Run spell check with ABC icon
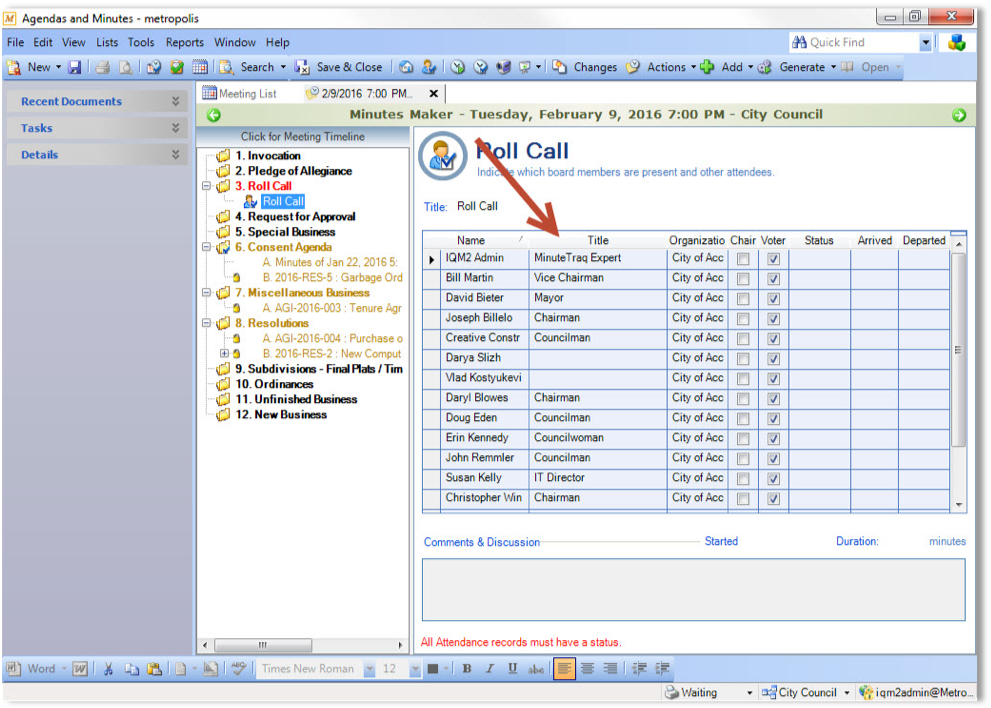Viewport: 991px width, 708px height. tap(238, 669)
